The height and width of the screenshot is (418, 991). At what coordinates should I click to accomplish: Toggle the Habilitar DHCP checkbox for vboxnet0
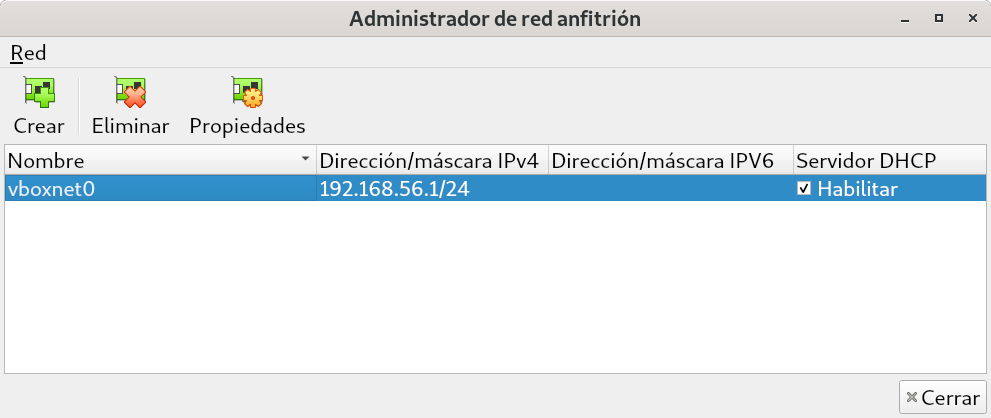pos(803,188)
